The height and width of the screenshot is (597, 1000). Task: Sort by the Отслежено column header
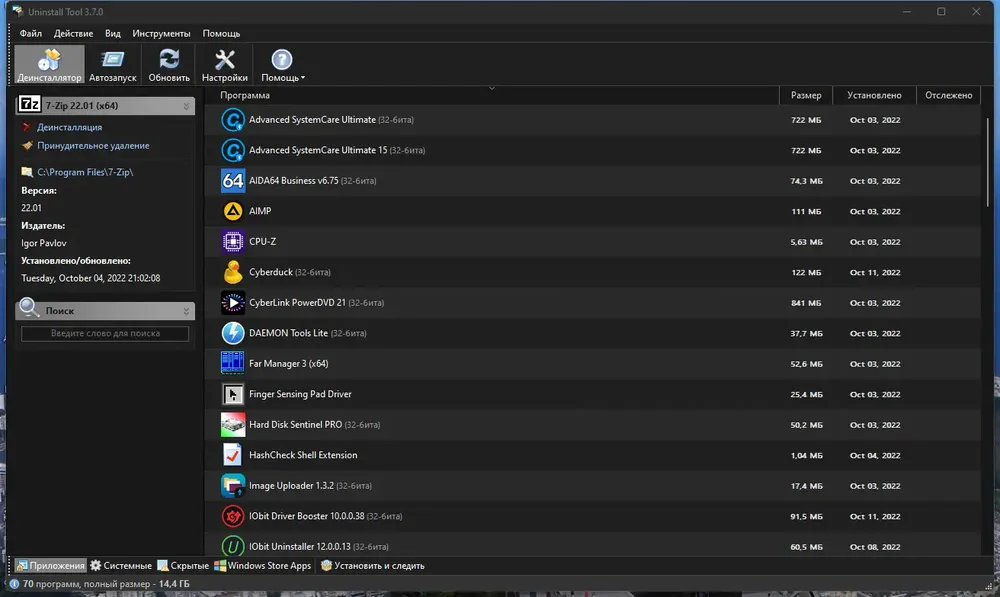click(x=948, y=95)
